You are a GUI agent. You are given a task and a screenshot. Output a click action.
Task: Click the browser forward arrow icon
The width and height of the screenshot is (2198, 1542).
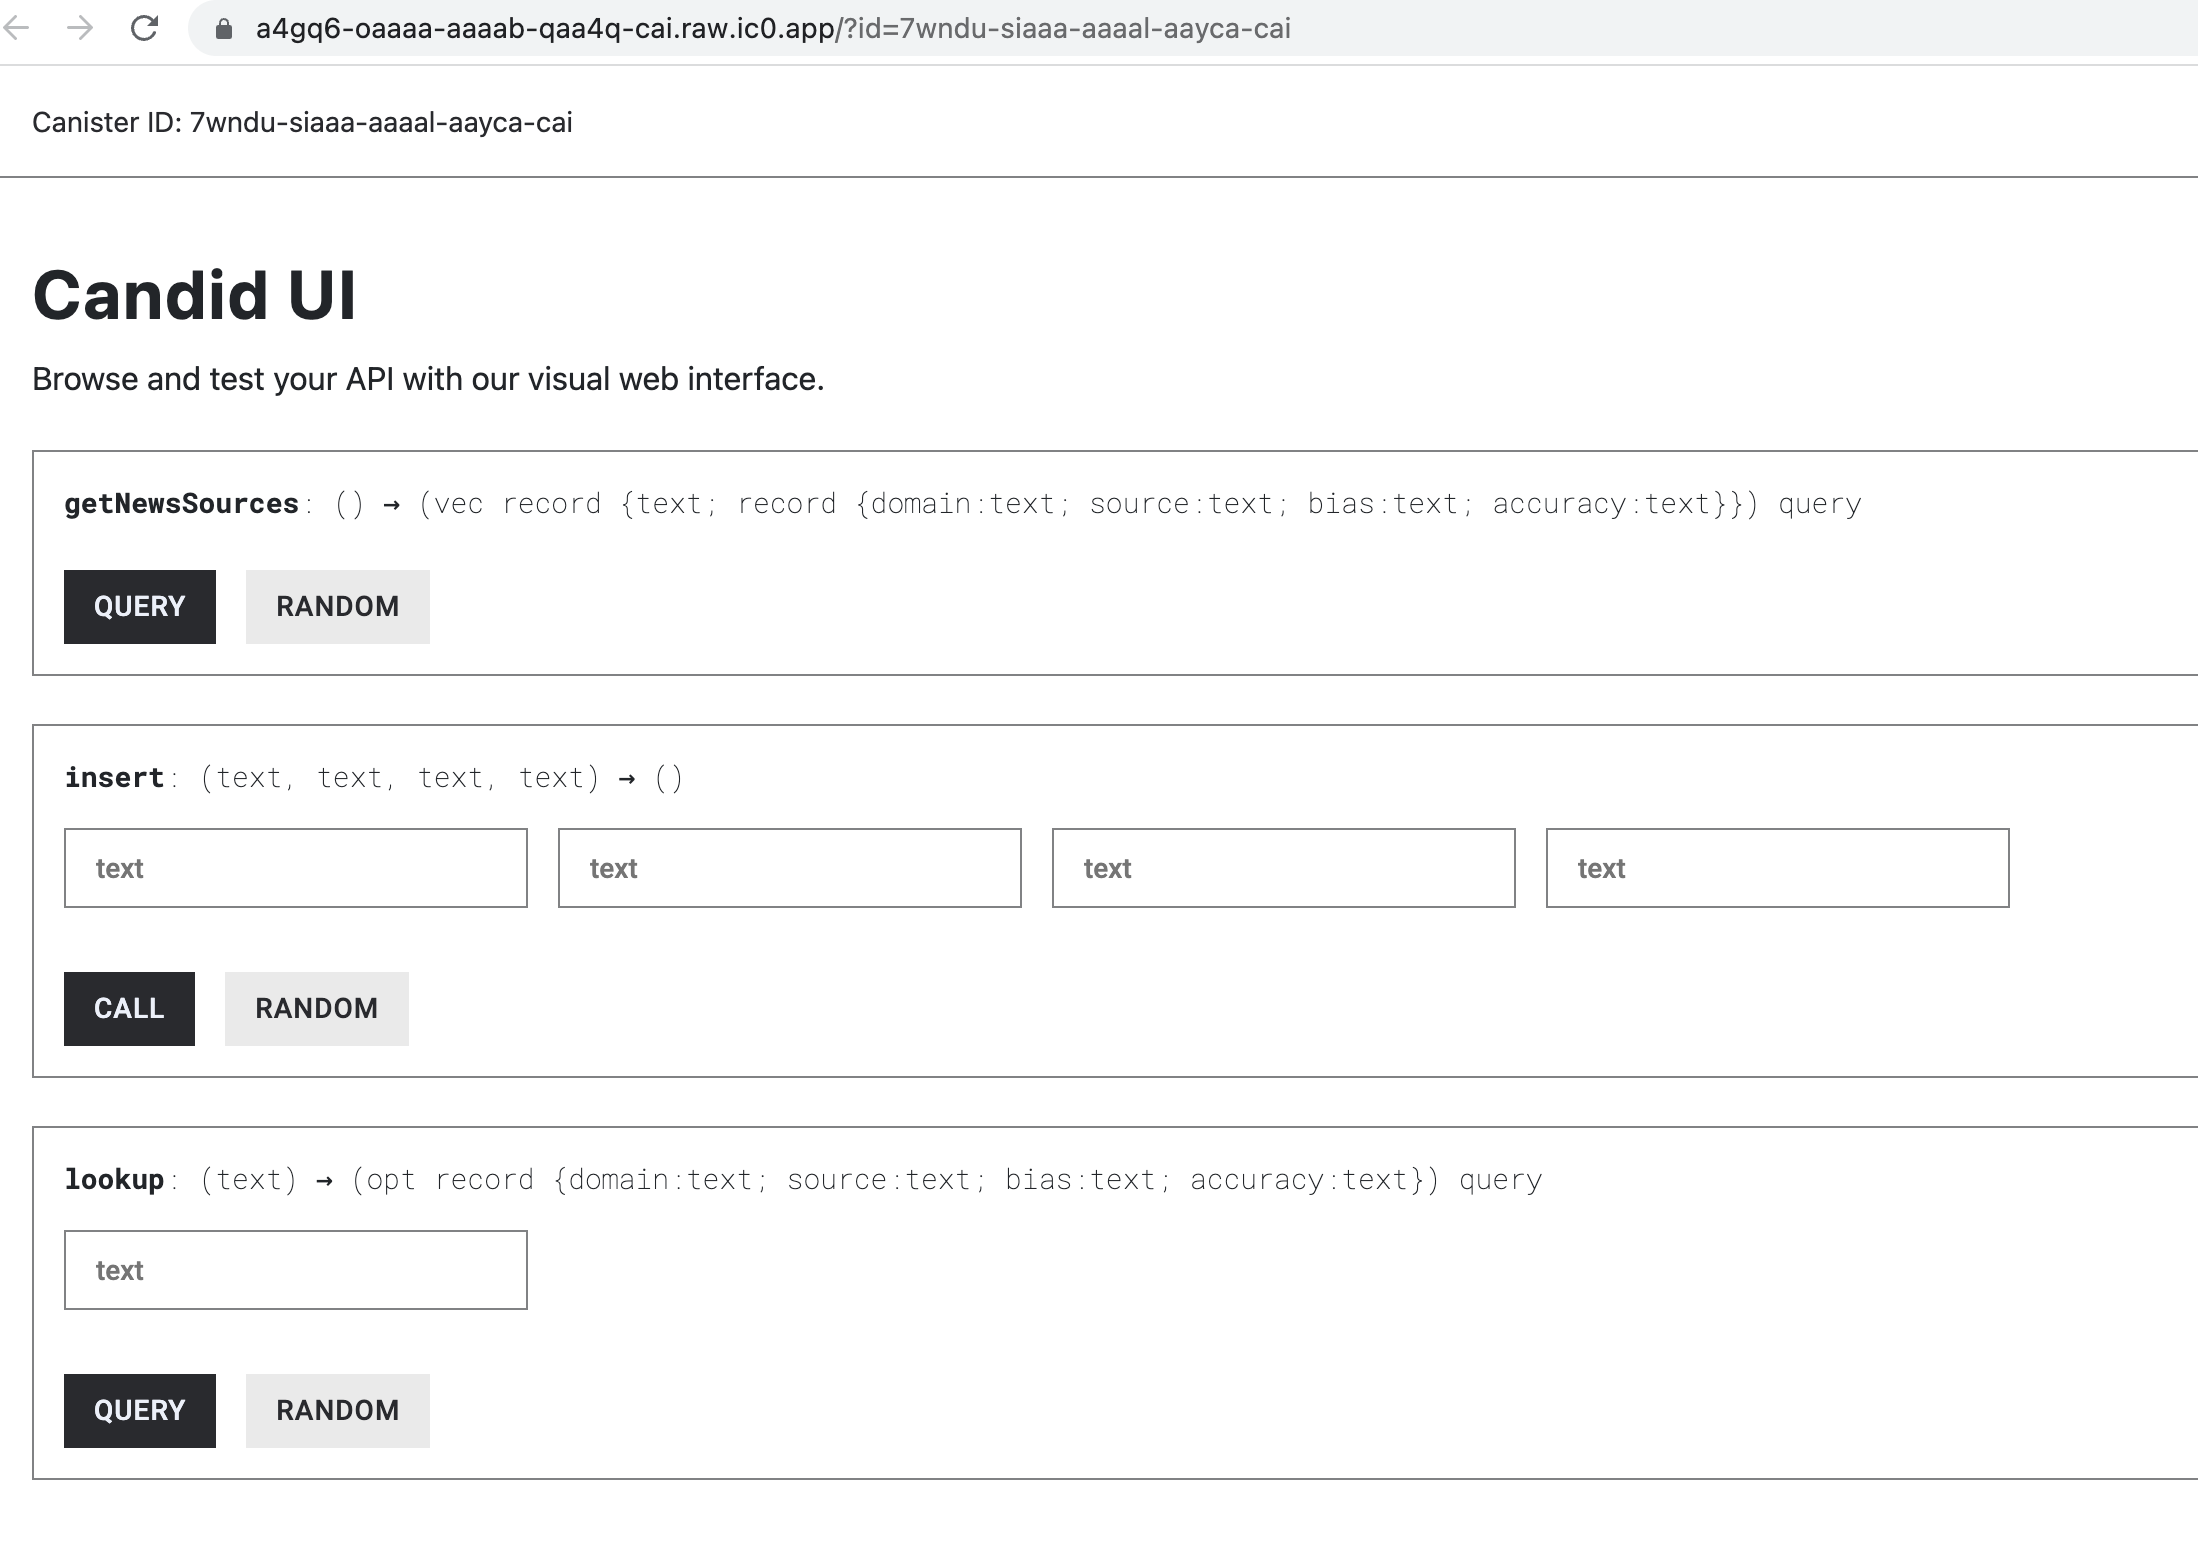(79, 28)
